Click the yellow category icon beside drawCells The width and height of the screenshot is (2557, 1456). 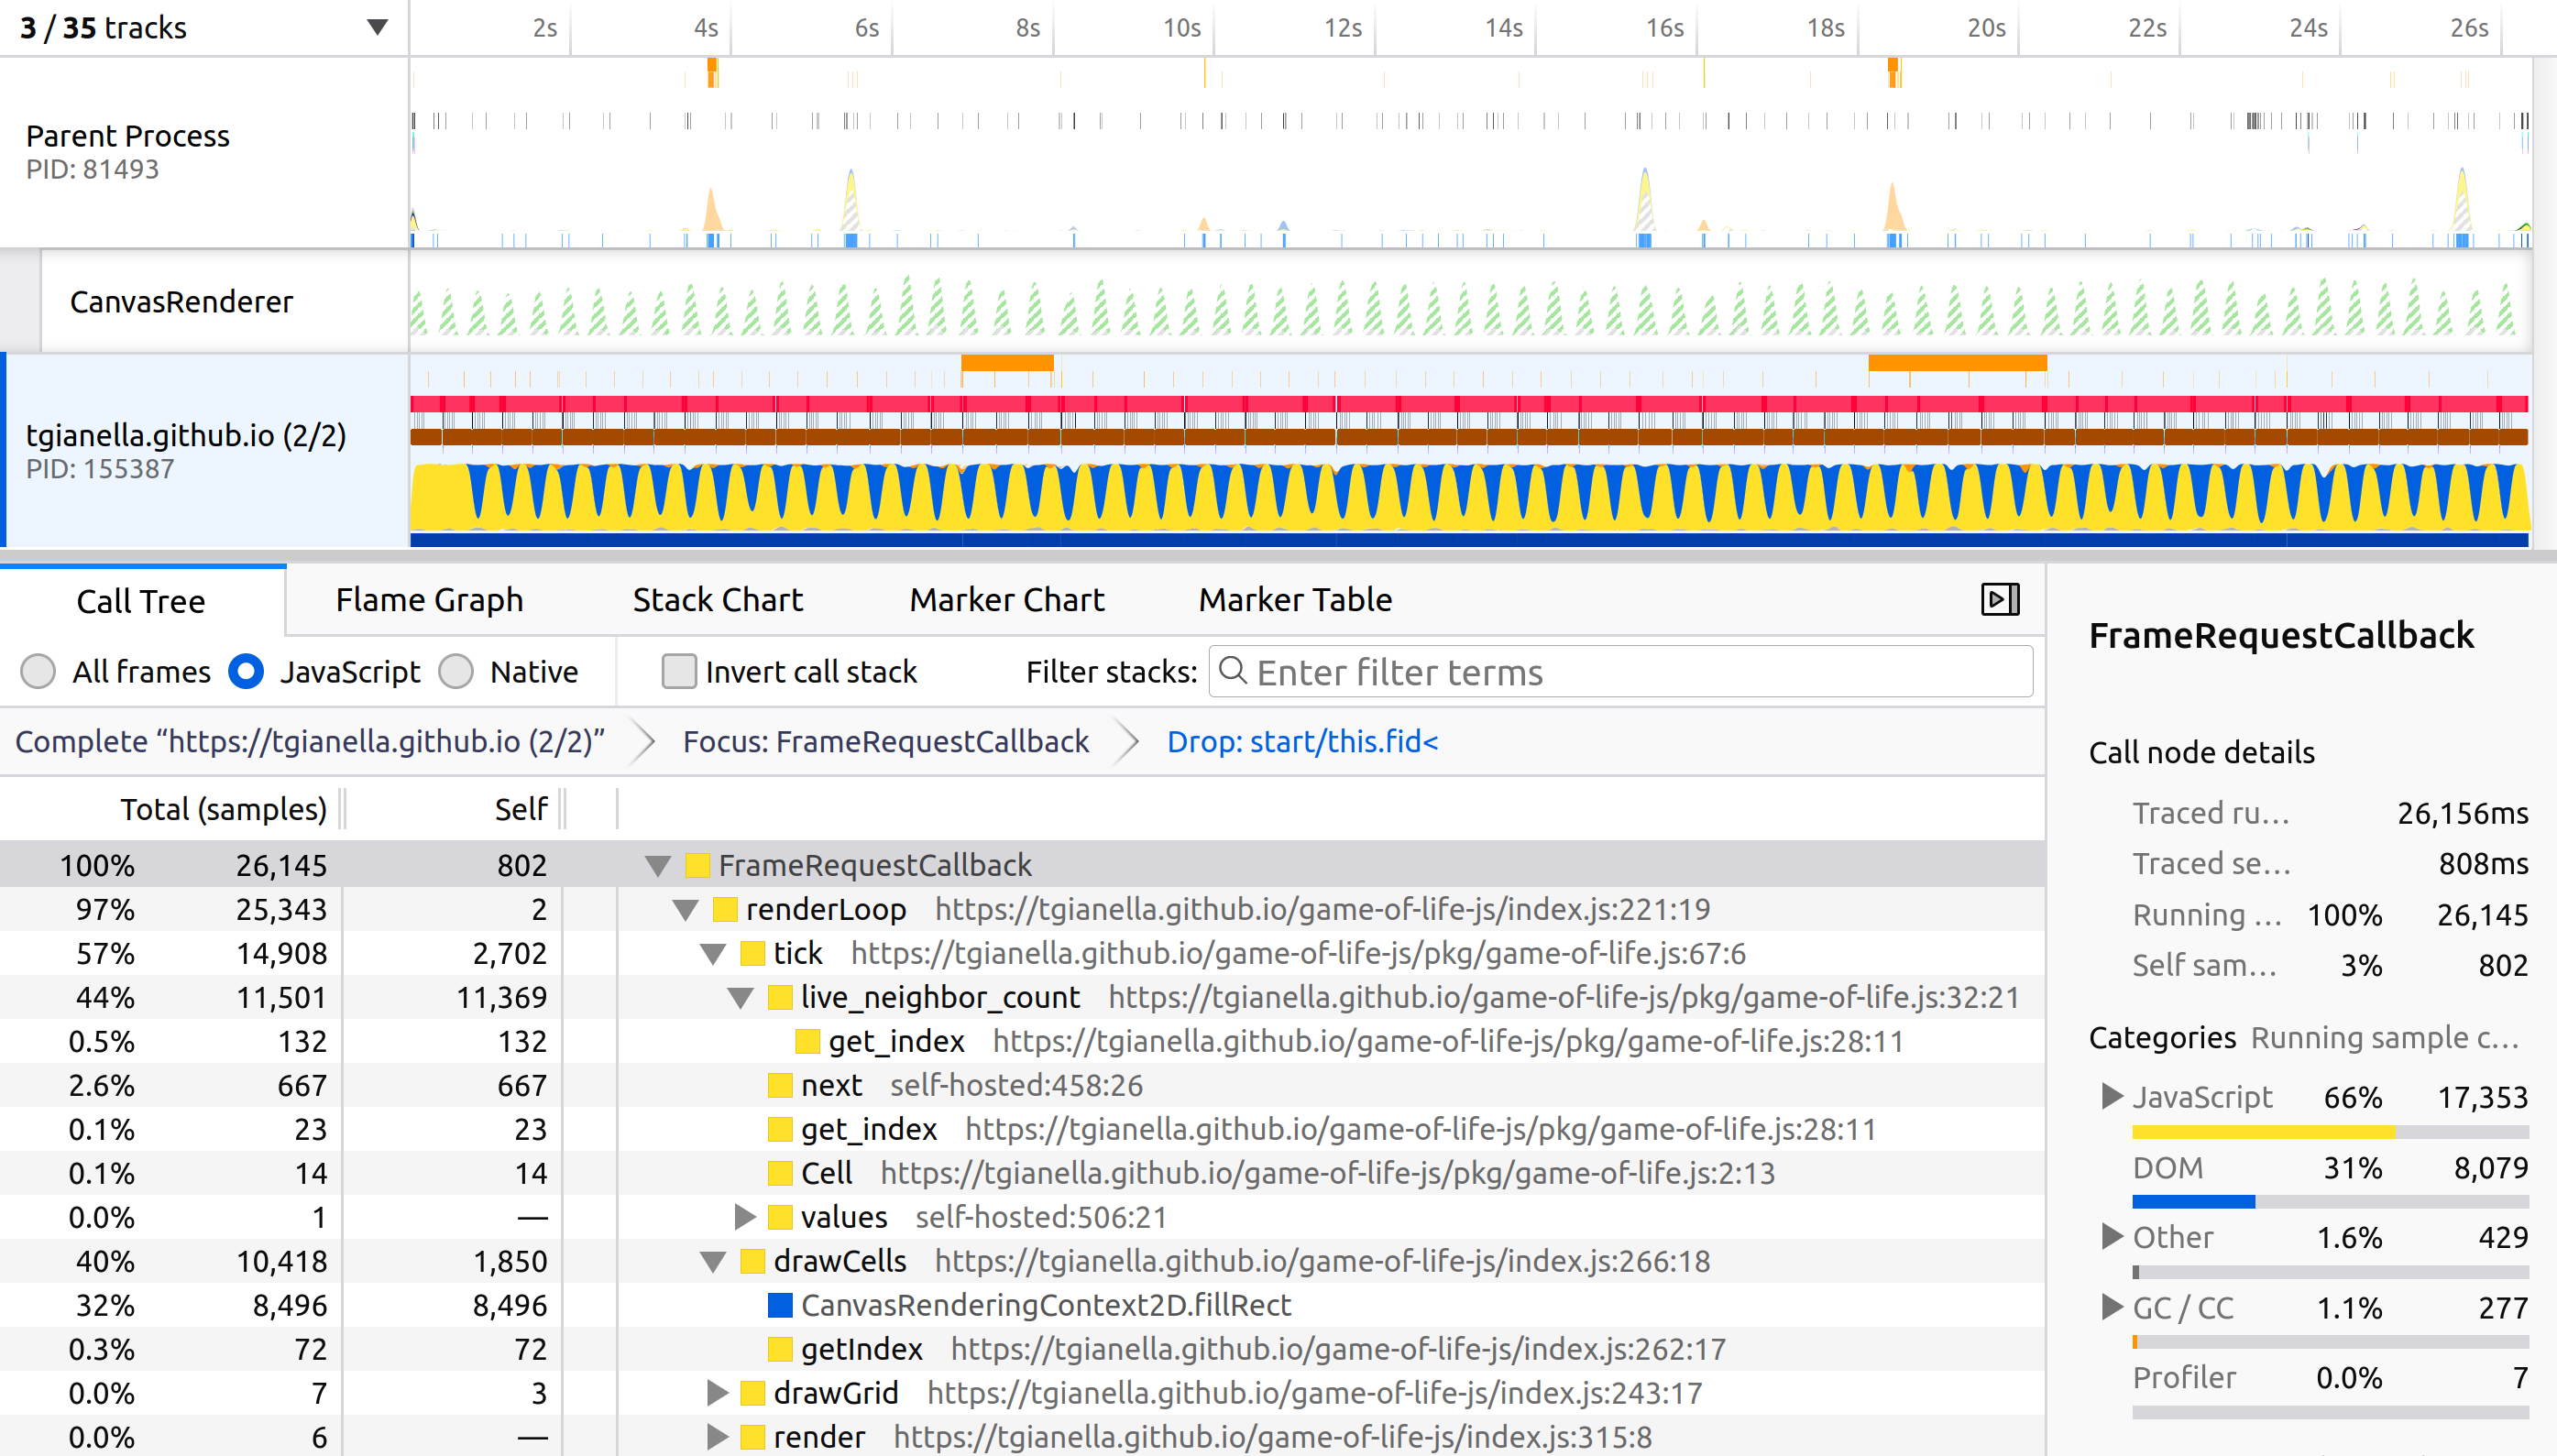coord(753,1261)
